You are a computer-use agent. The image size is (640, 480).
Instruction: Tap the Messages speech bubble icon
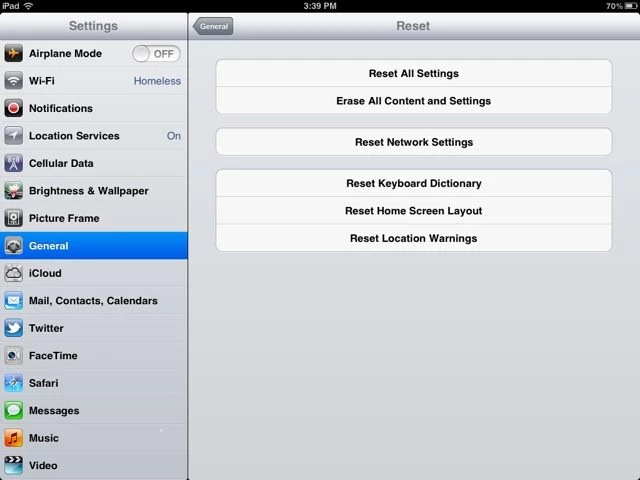point(13,410)
